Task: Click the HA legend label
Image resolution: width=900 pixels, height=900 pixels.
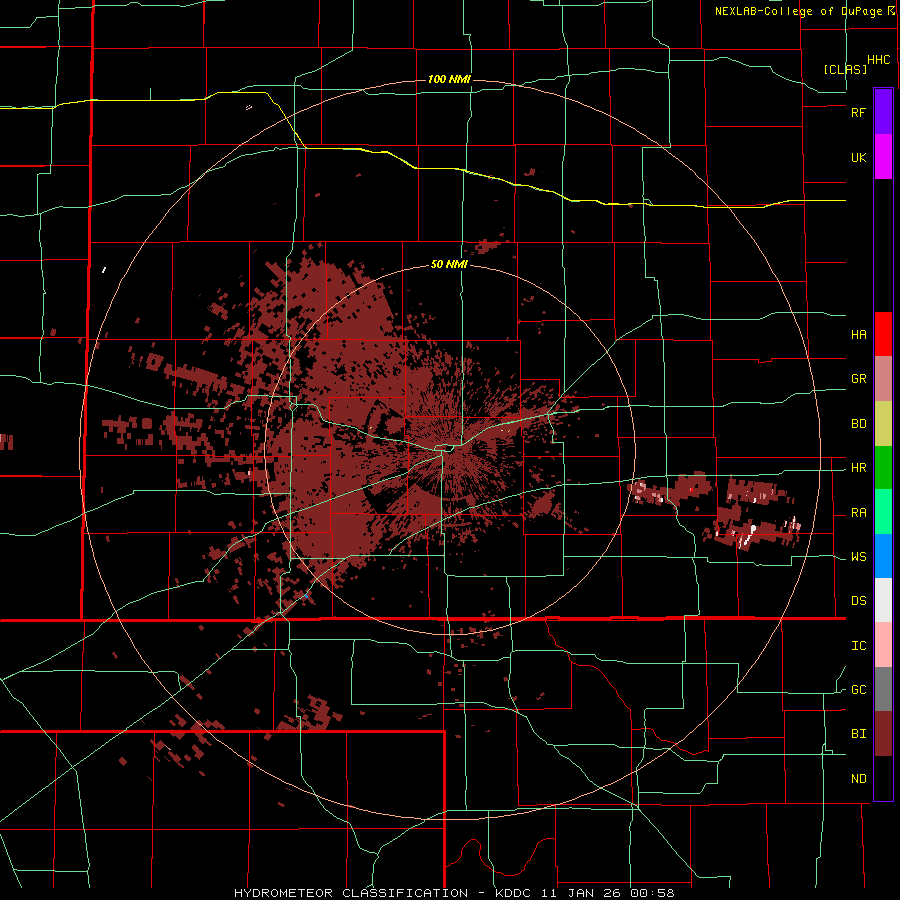Action: point(858,335)
